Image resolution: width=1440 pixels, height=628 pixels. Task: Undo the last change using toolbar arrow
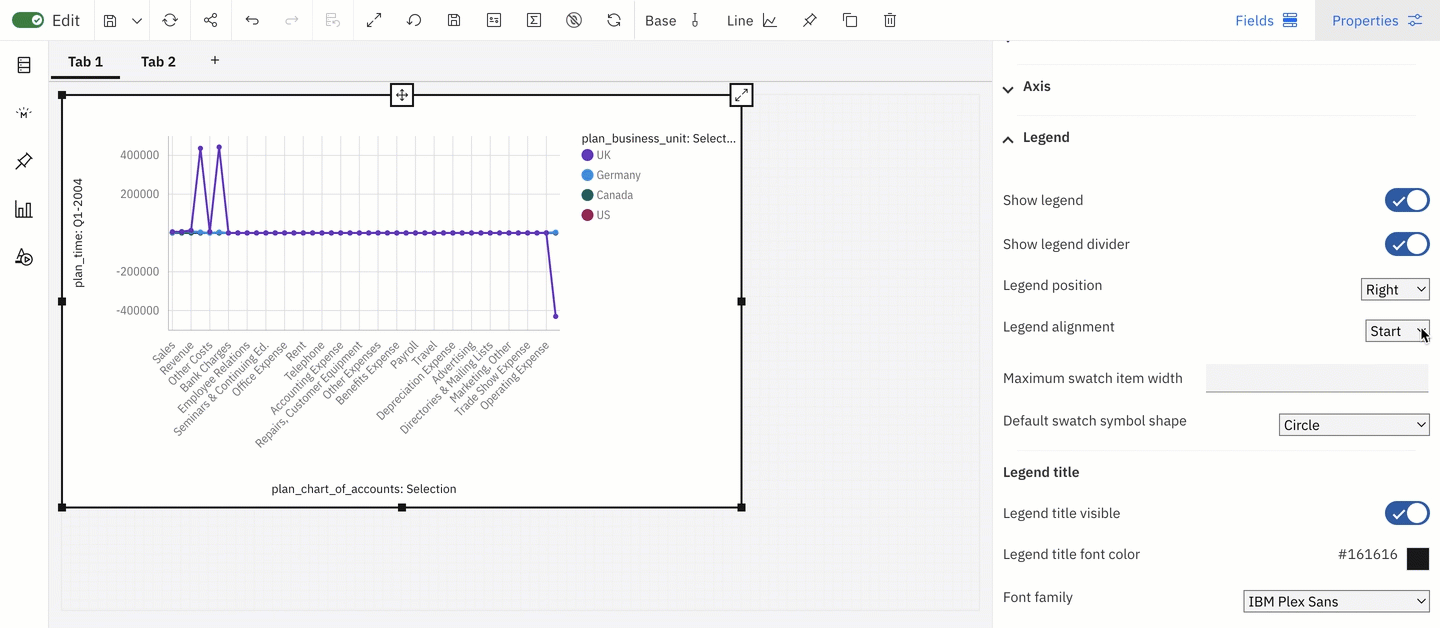253,20
